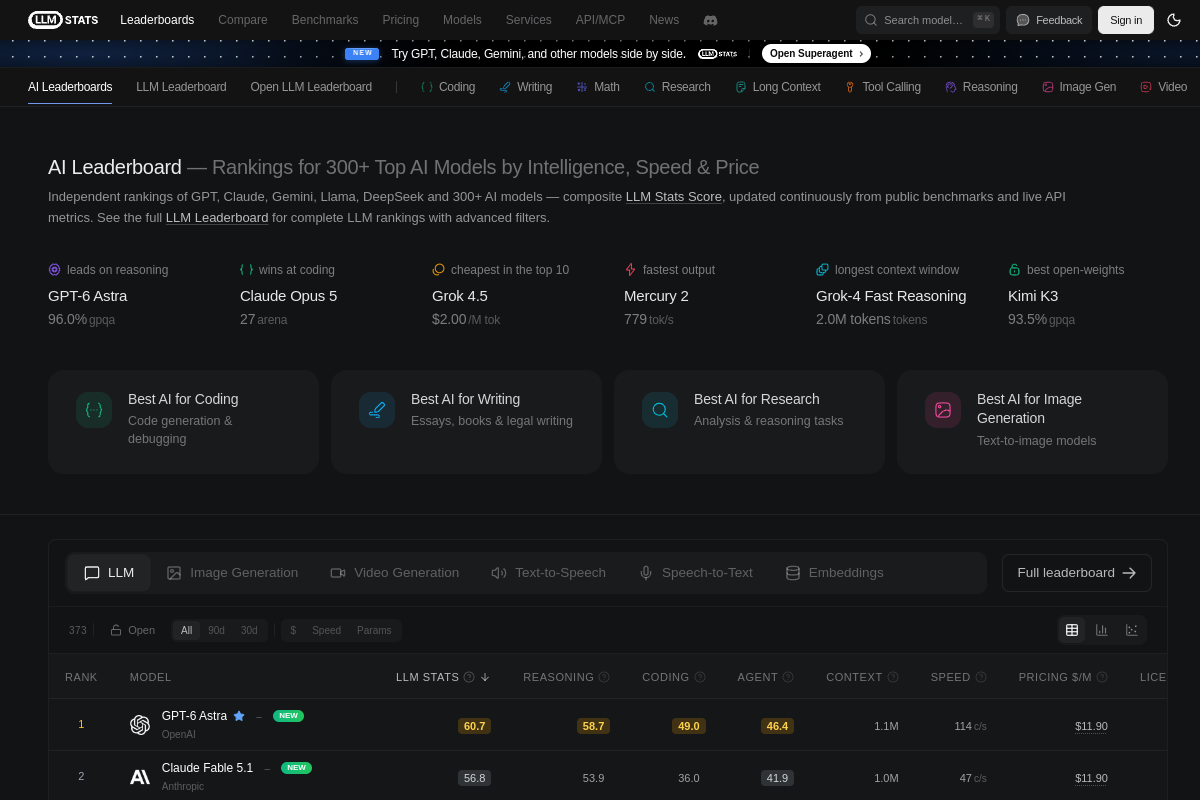Open the Full leaderboard button
The width and height of the screenshot is (1200, 800).
1077,573
